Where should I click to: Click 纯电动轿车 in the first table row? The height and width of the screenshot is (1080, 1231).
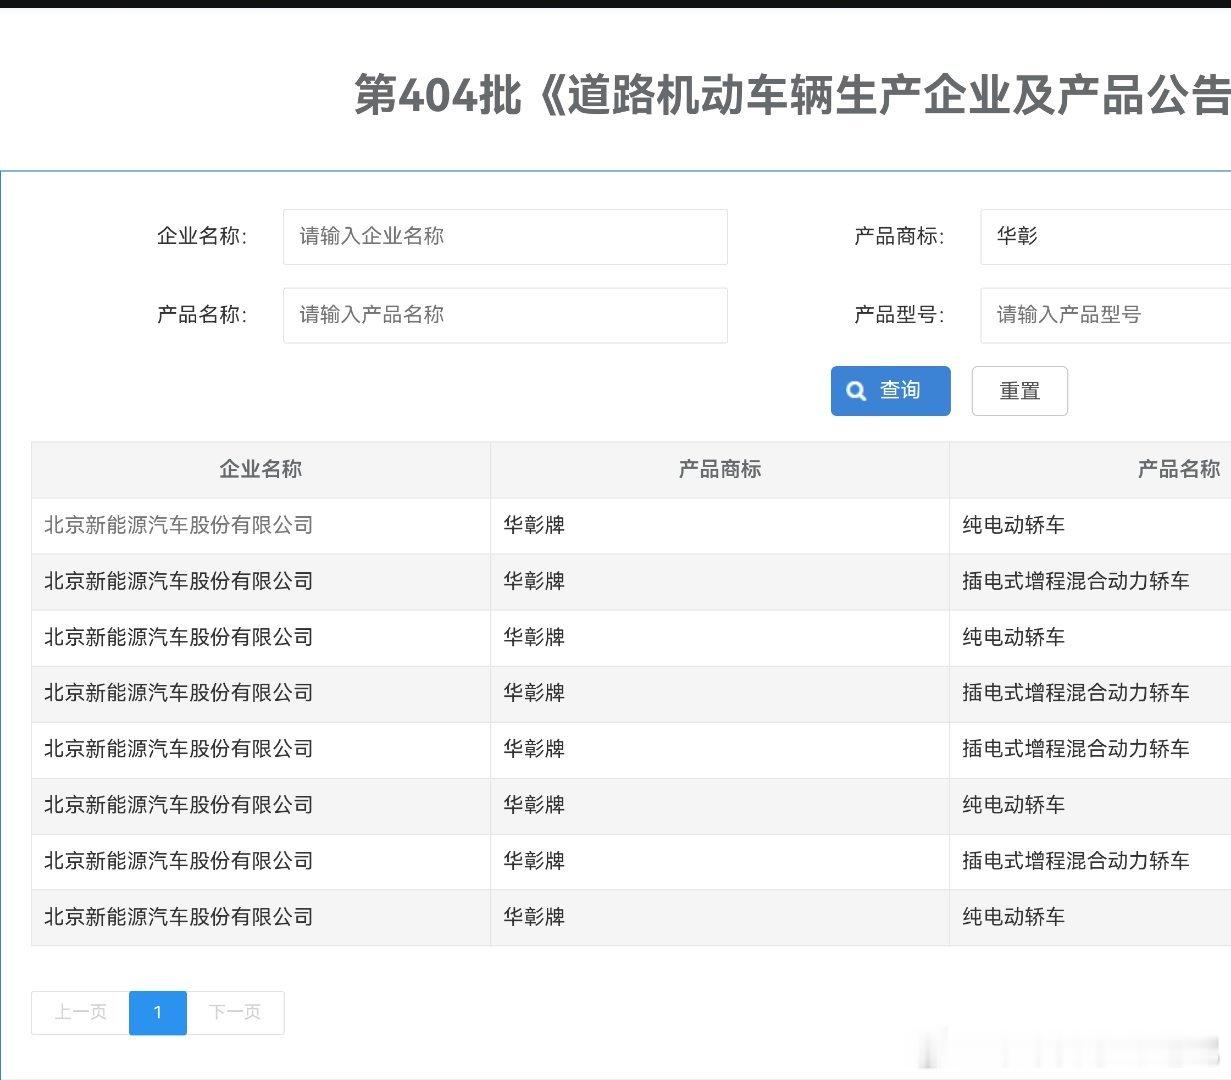point(1013,525)
